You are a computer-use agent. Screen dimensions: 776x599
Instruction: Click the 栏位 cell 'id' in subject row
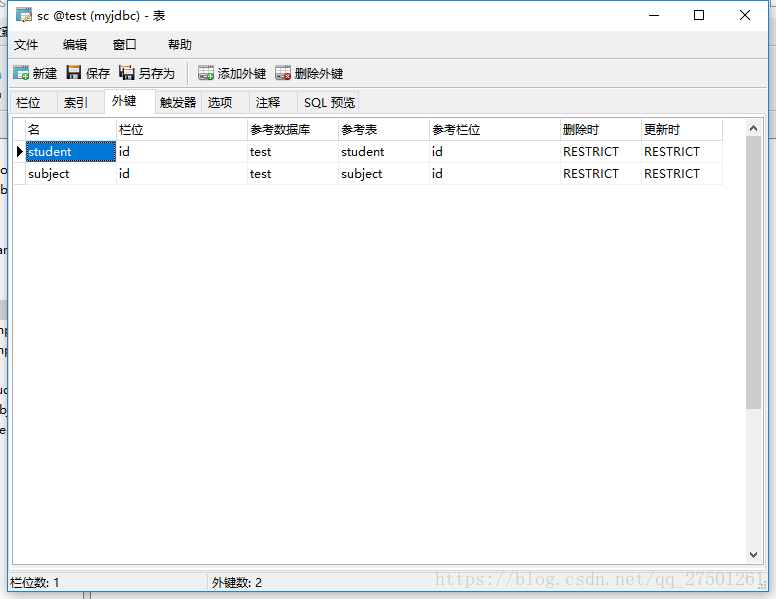pyautogui.click(x=182, y=174)
